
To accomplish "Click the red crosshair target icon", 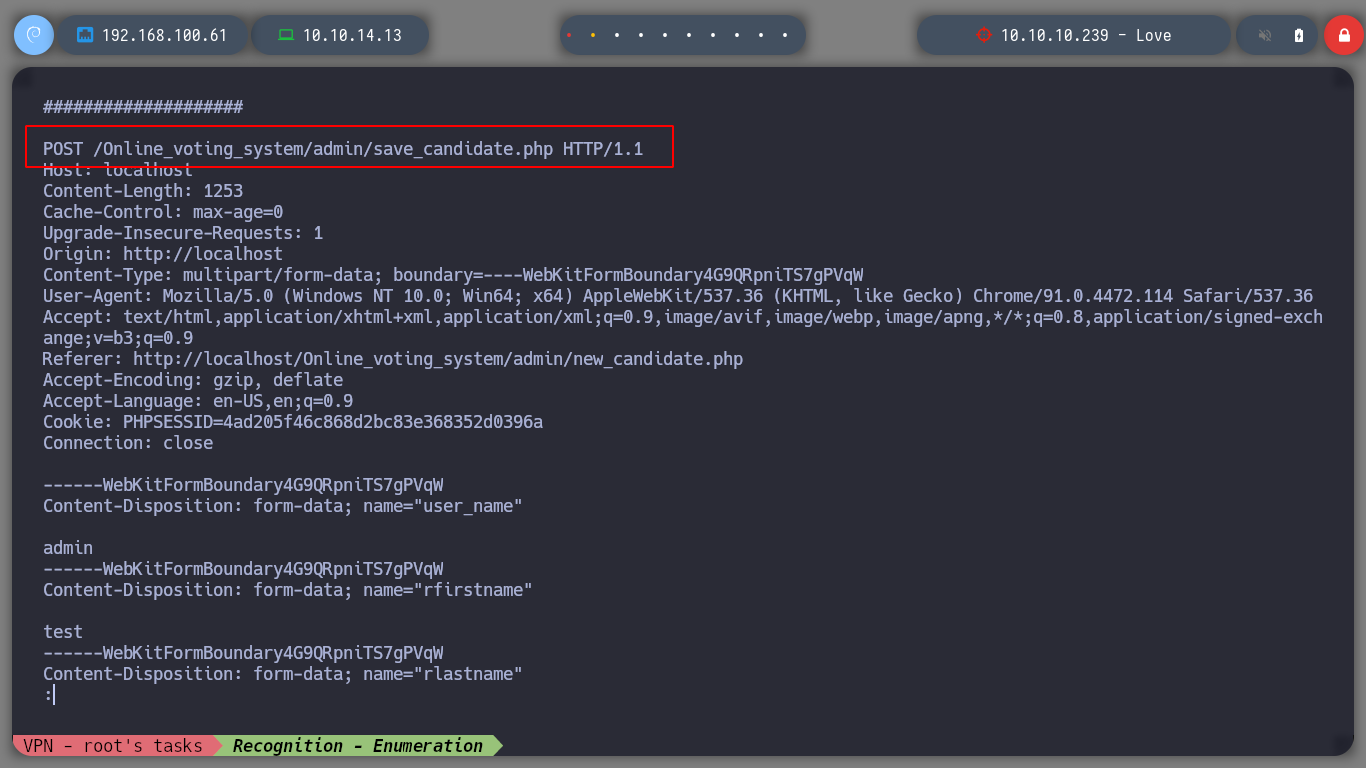I will tap(983, 35).
